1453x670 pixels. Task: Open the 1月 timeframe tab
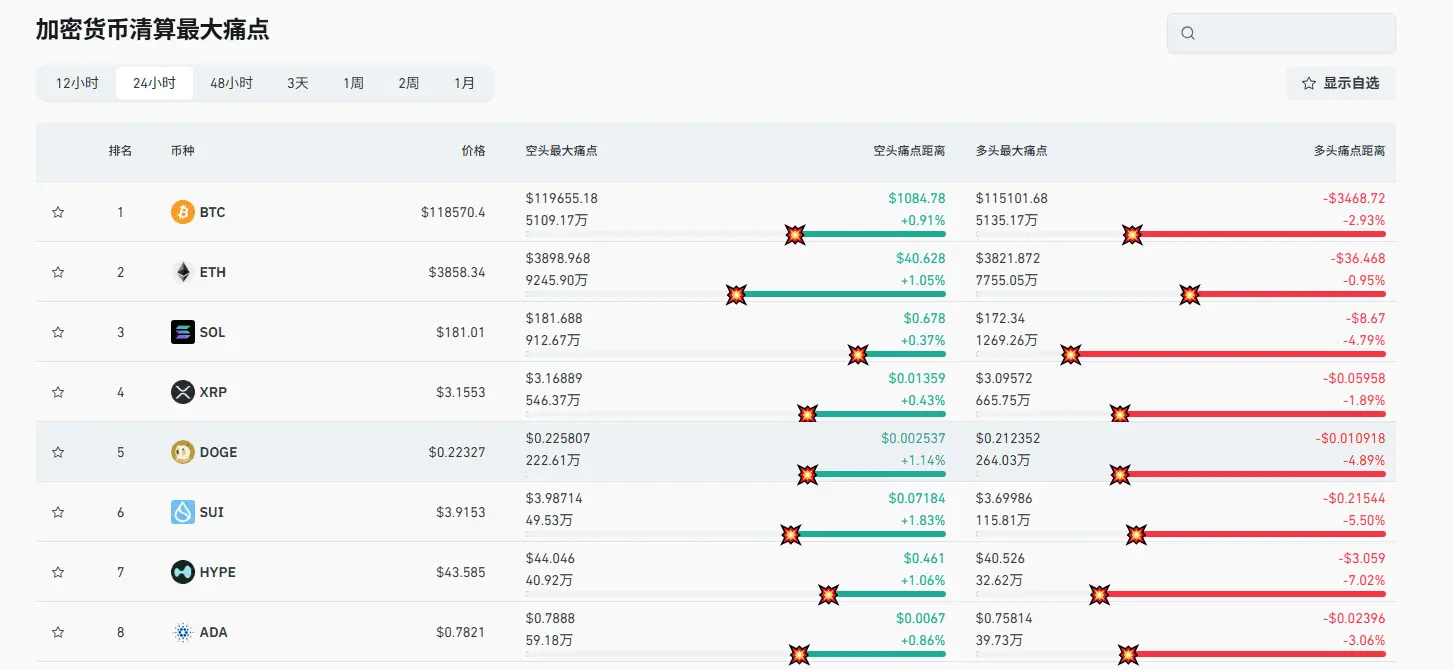coord(464,83)
